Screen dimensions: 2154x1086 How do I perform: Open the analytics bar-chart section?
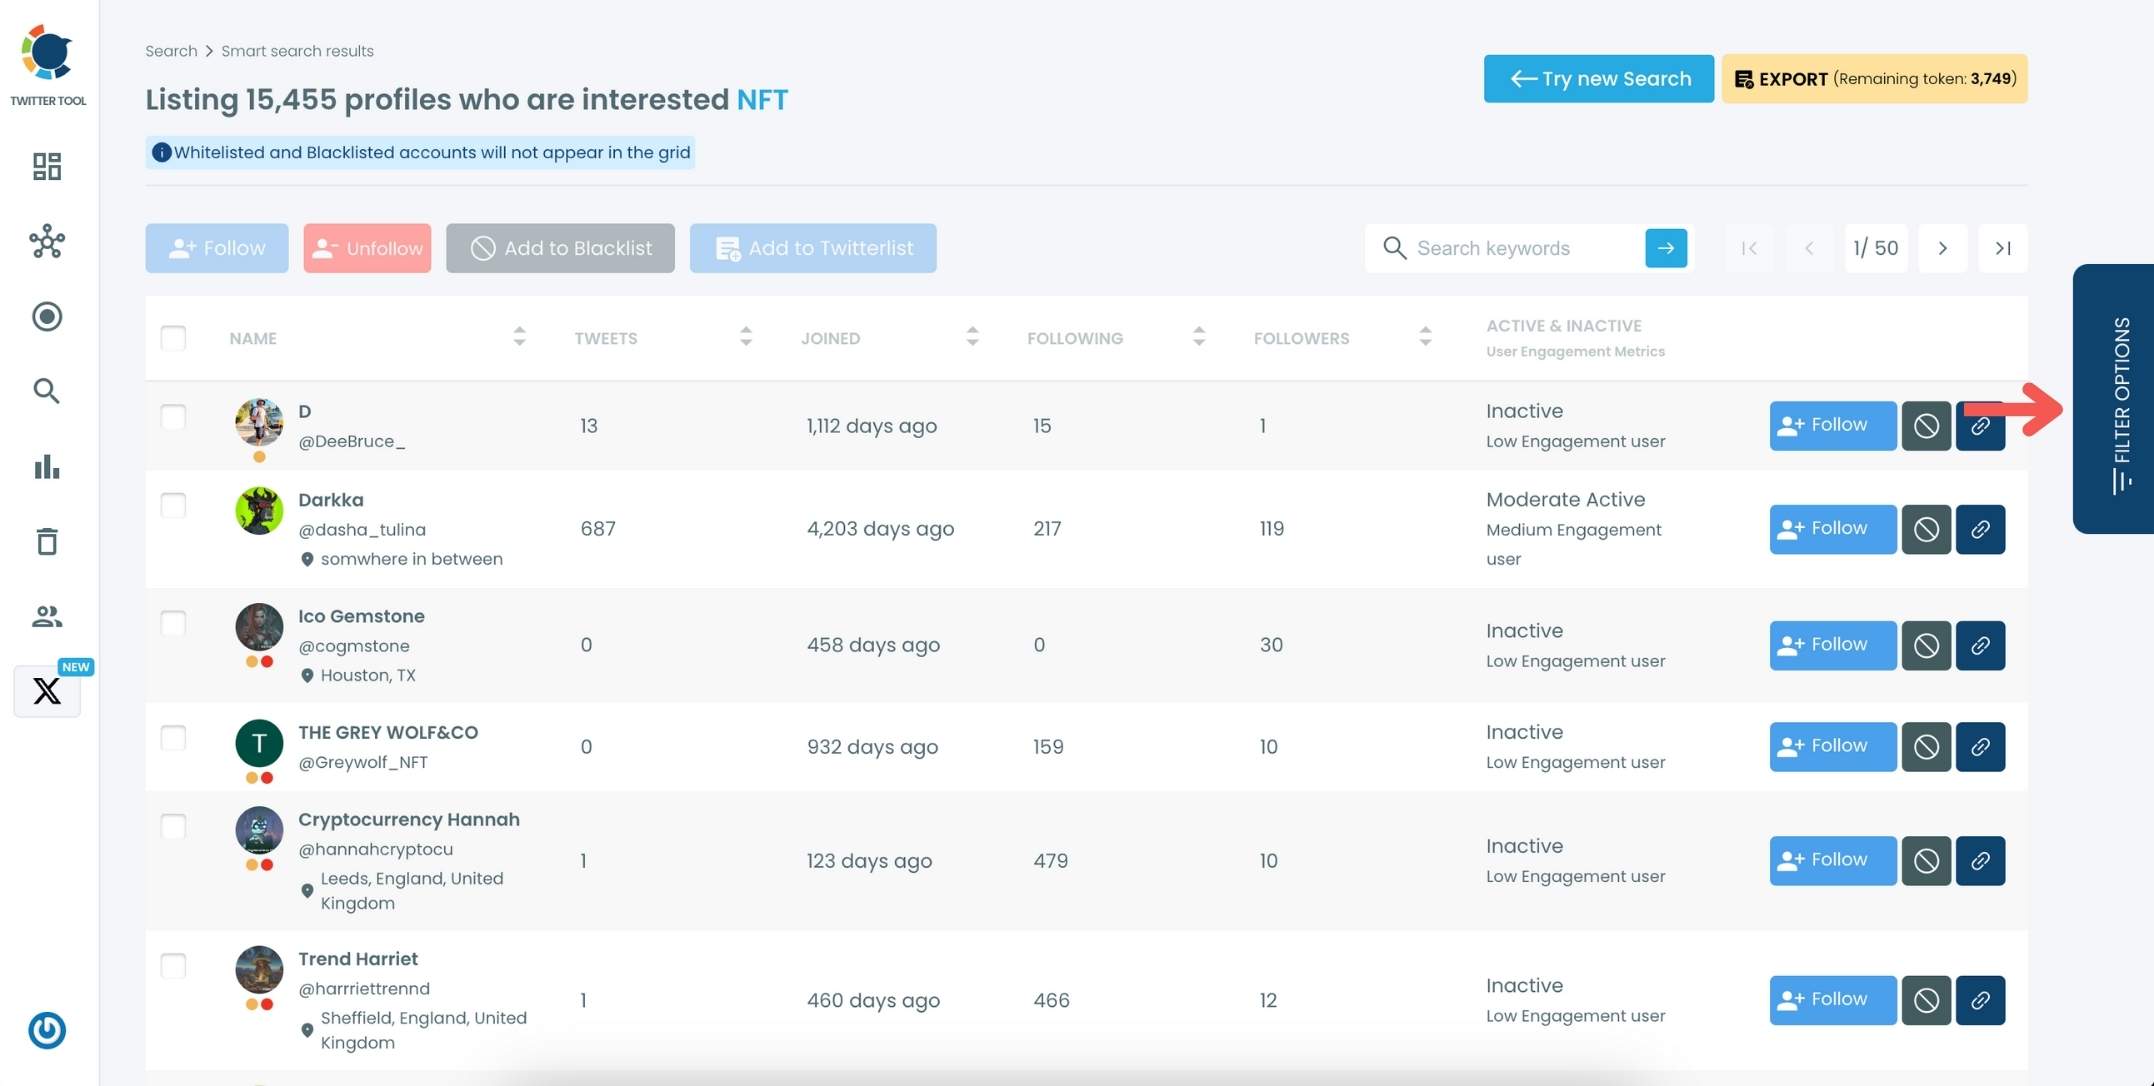coord(46,466)
